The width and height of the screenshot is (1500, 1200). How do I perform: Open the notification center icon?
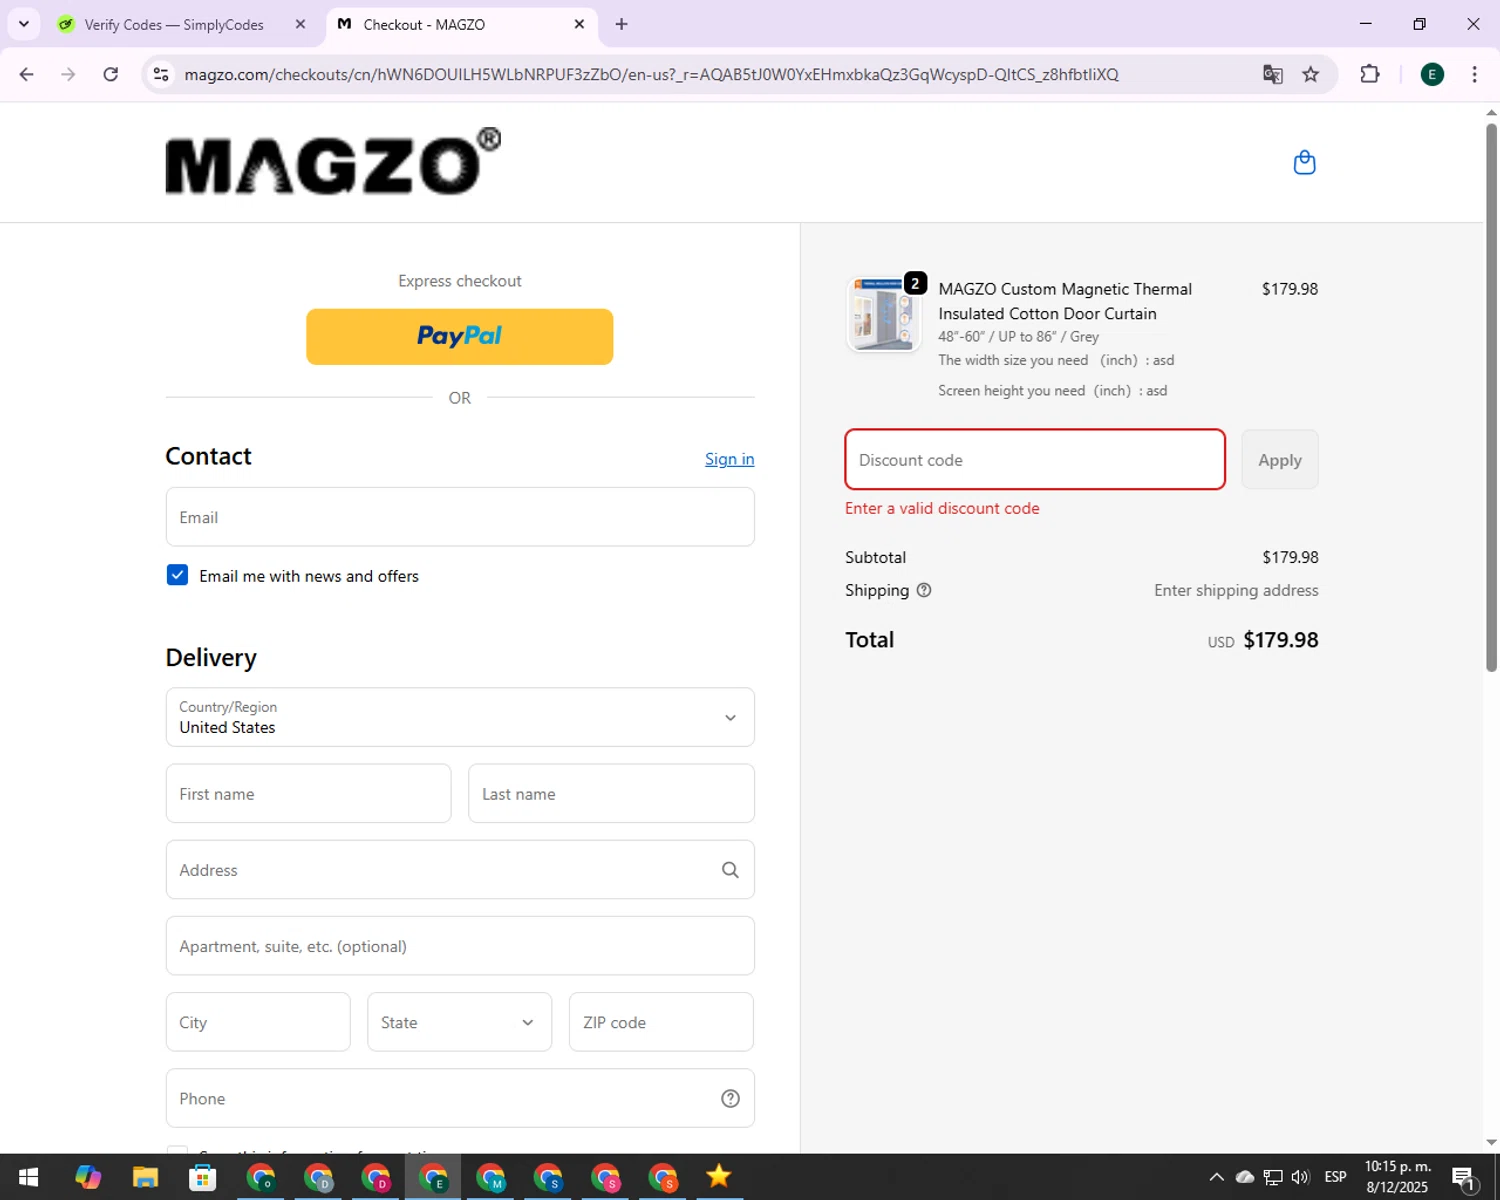(x=1463, y=1178)
